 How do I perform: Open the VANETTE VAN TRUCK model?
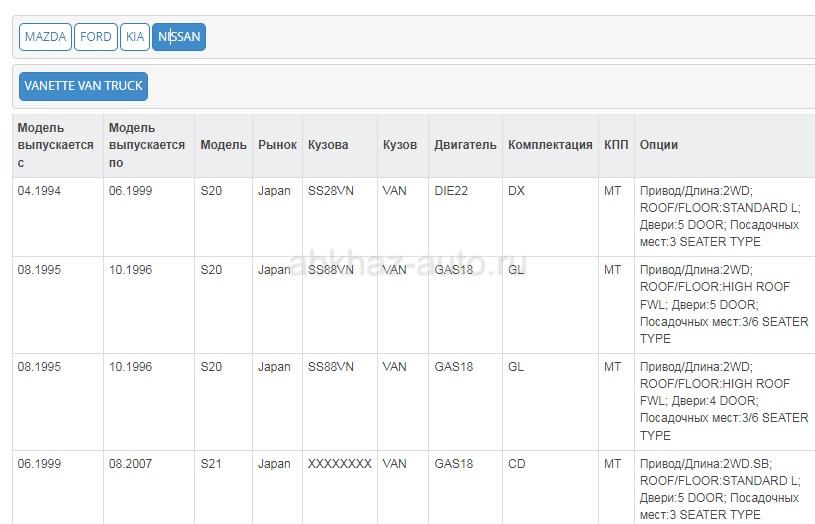point(83,86)
